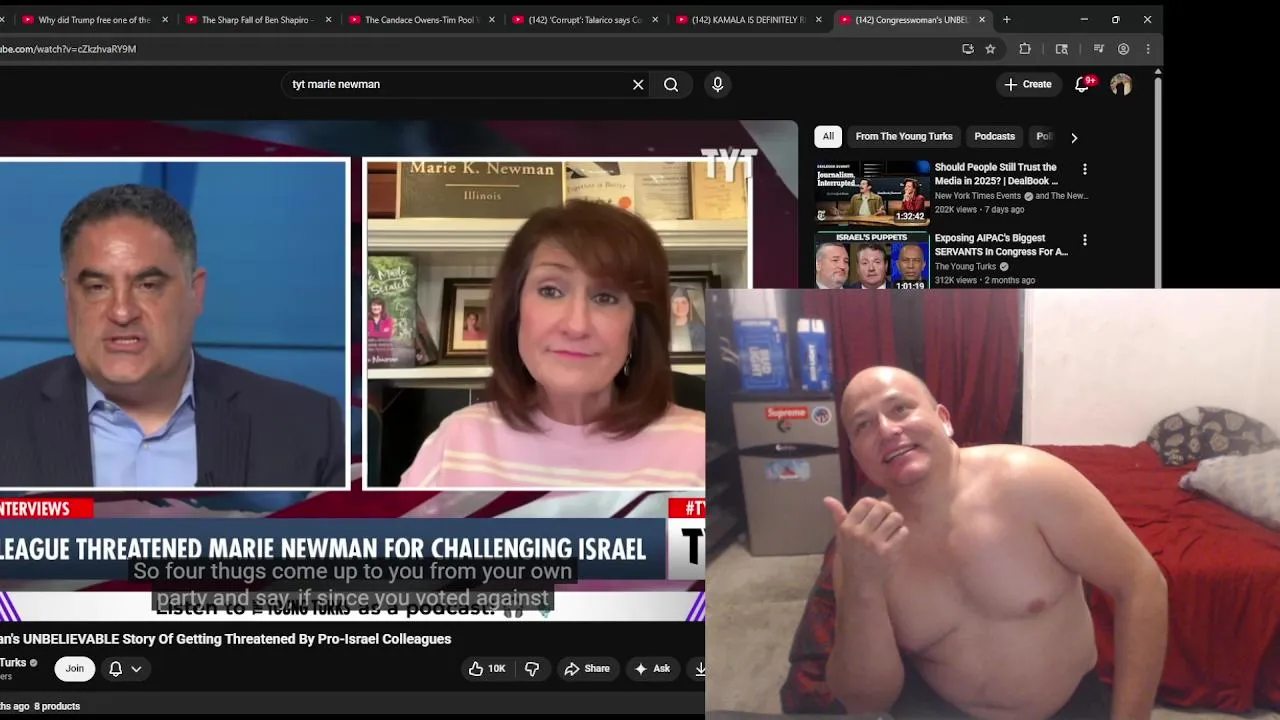1280x720 pixels.
Task: Install app icon in address bar
Action: [x=967, y=49]
